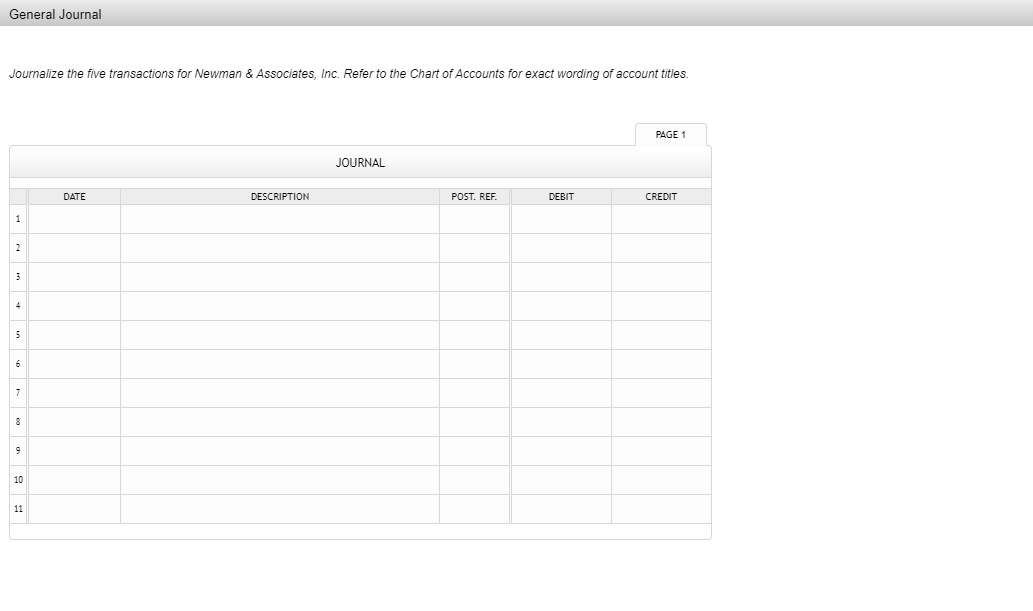
Task: Activate the Credit cell in row 8
Action: click(x=661, y=422)
